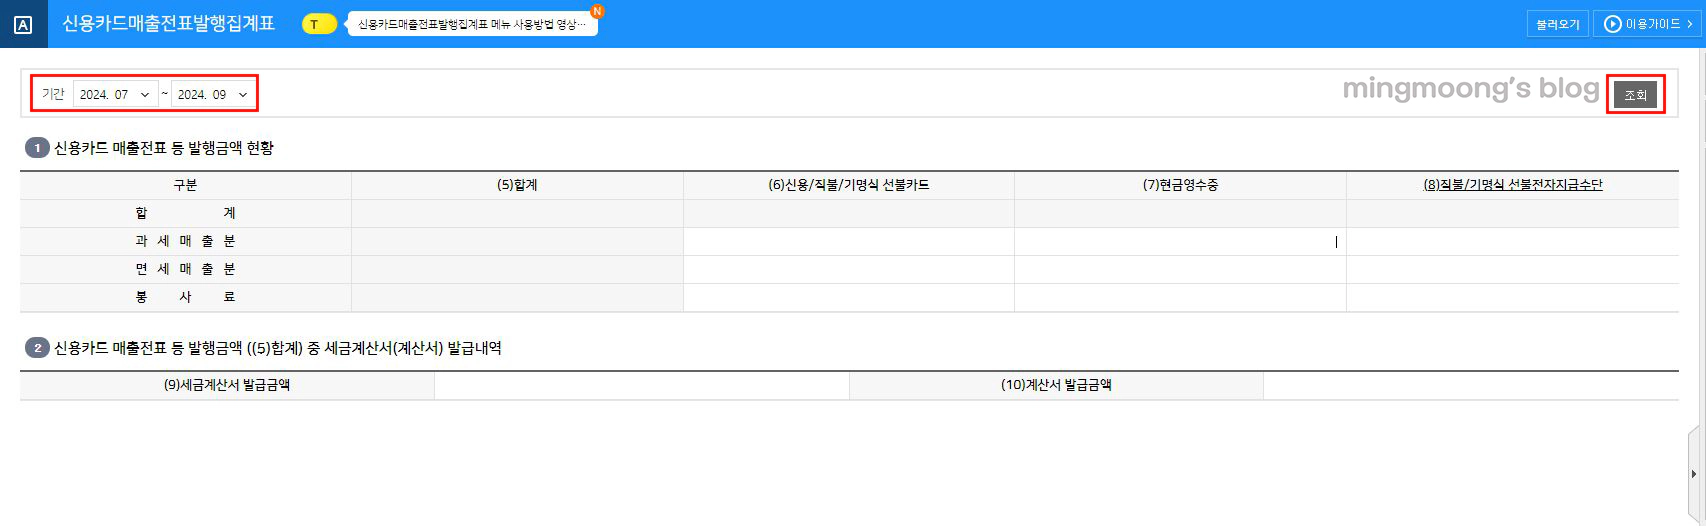The image size is (1706, 526).
Task: Open the start period dropdown 2024. 07
Action: click(x=115, y=94)
